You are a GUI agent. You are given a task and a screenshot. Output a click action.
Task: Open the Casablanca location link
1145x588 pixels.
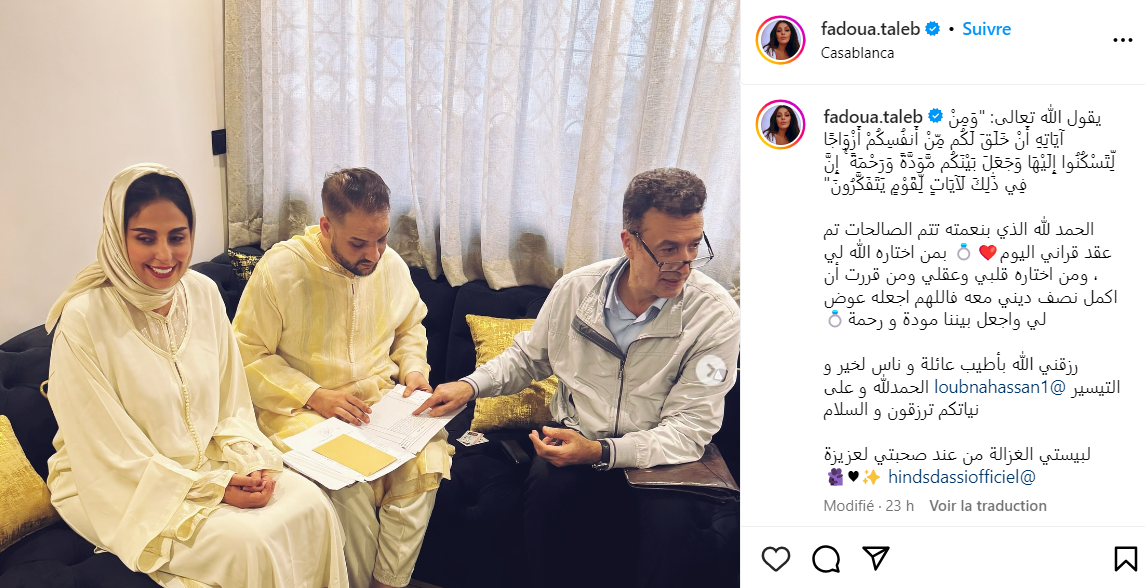pyautogui.click(x=857, y=53)
